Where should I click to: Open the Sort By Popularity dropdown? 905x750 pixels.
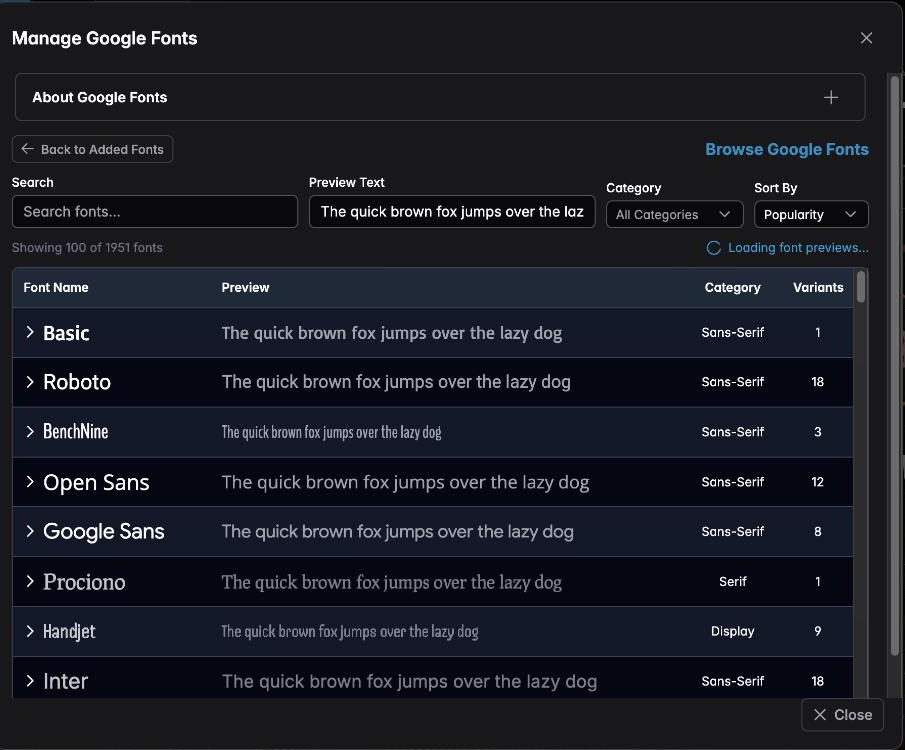[811, 215]
